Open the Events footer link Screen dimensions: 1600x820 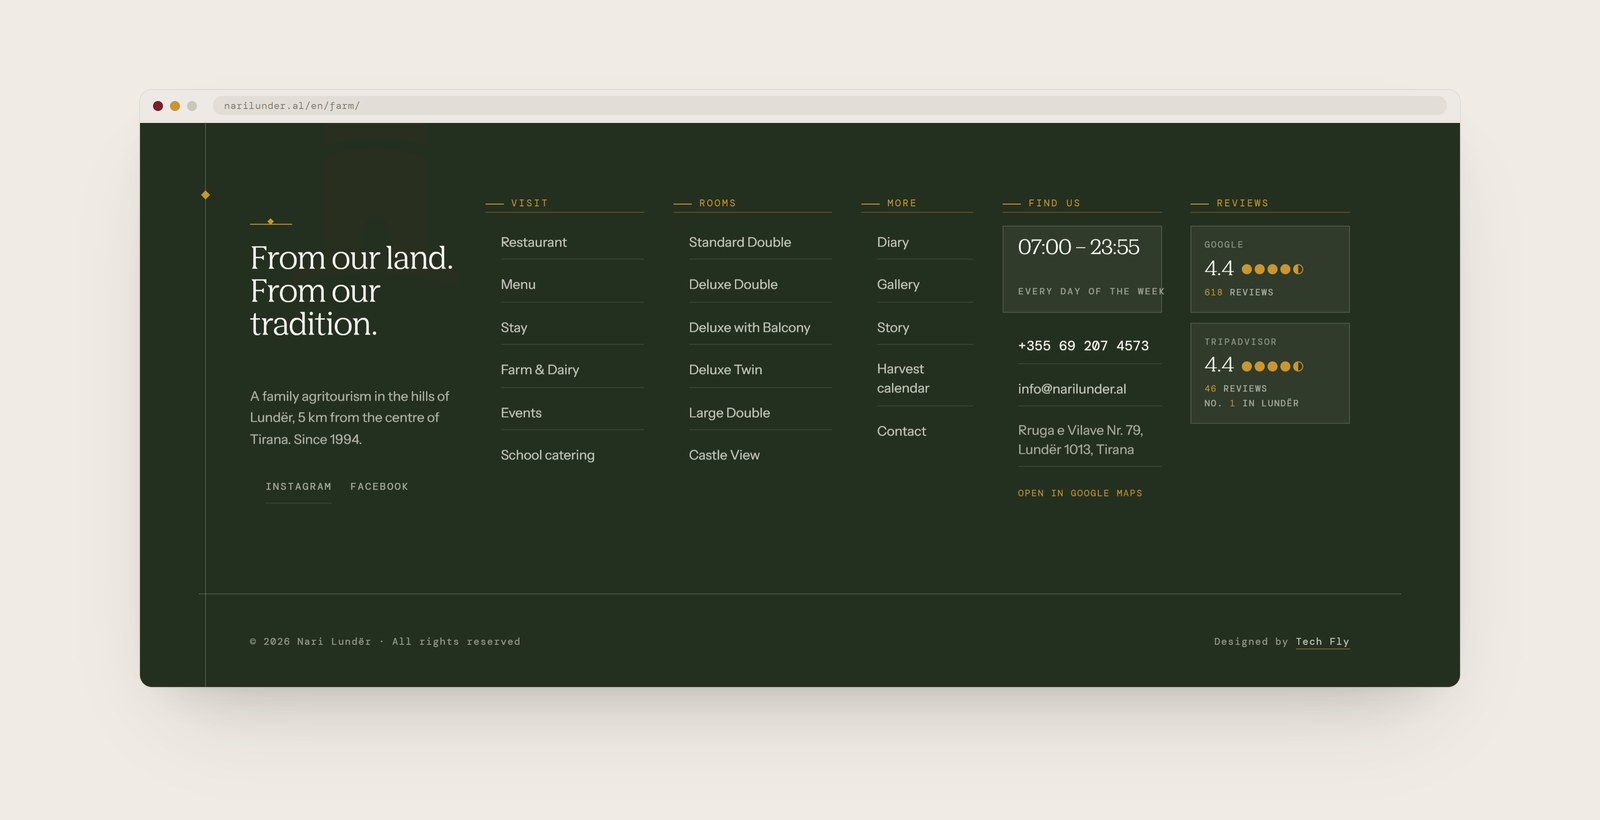(x=521, y=412)
